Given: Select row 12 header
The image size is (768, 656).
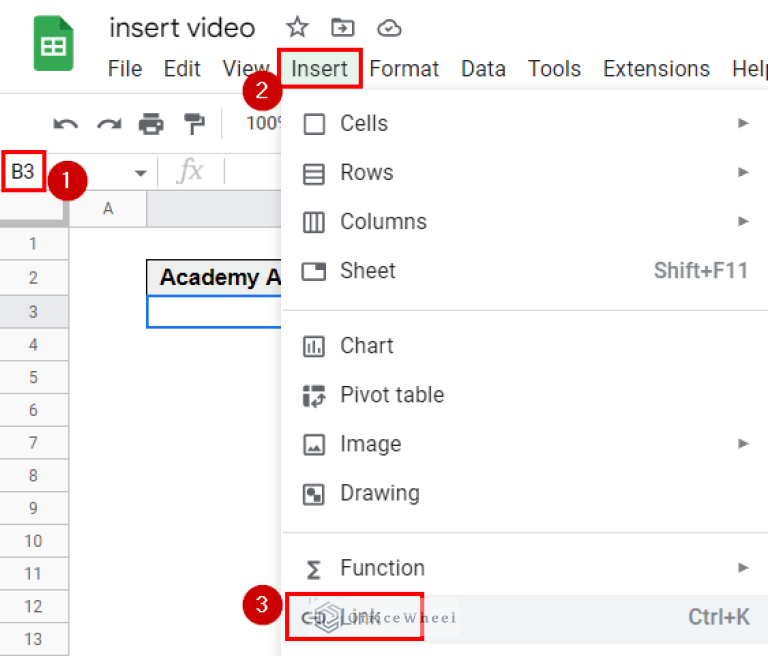Looking at the screenshot, I should (x=33, y=607).
